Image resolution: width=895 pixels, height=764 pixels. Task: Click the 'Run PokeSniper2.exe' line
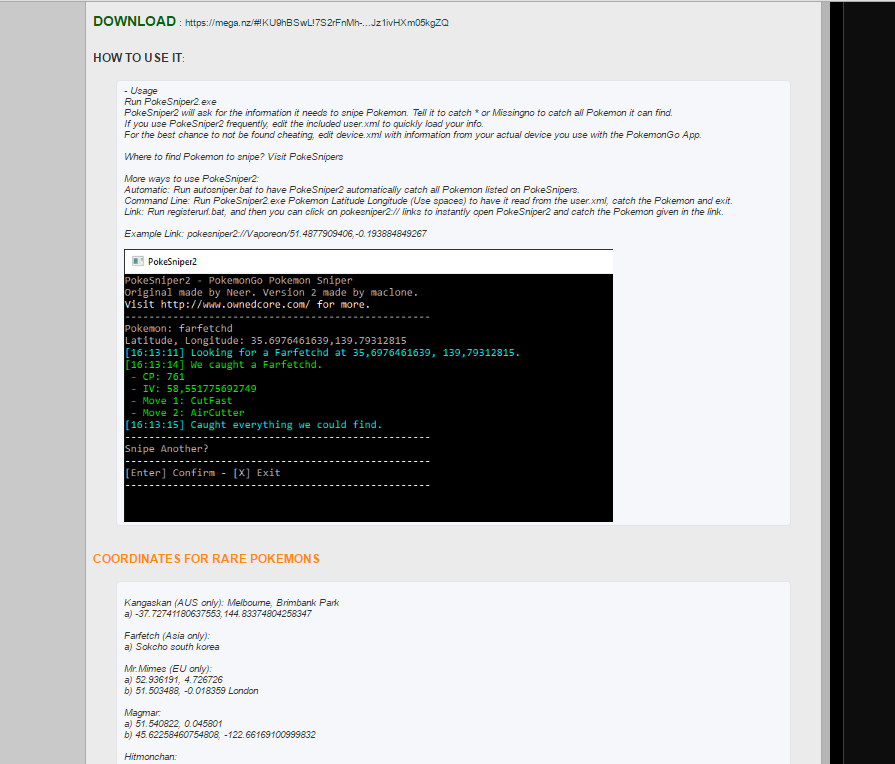(171, 102)
